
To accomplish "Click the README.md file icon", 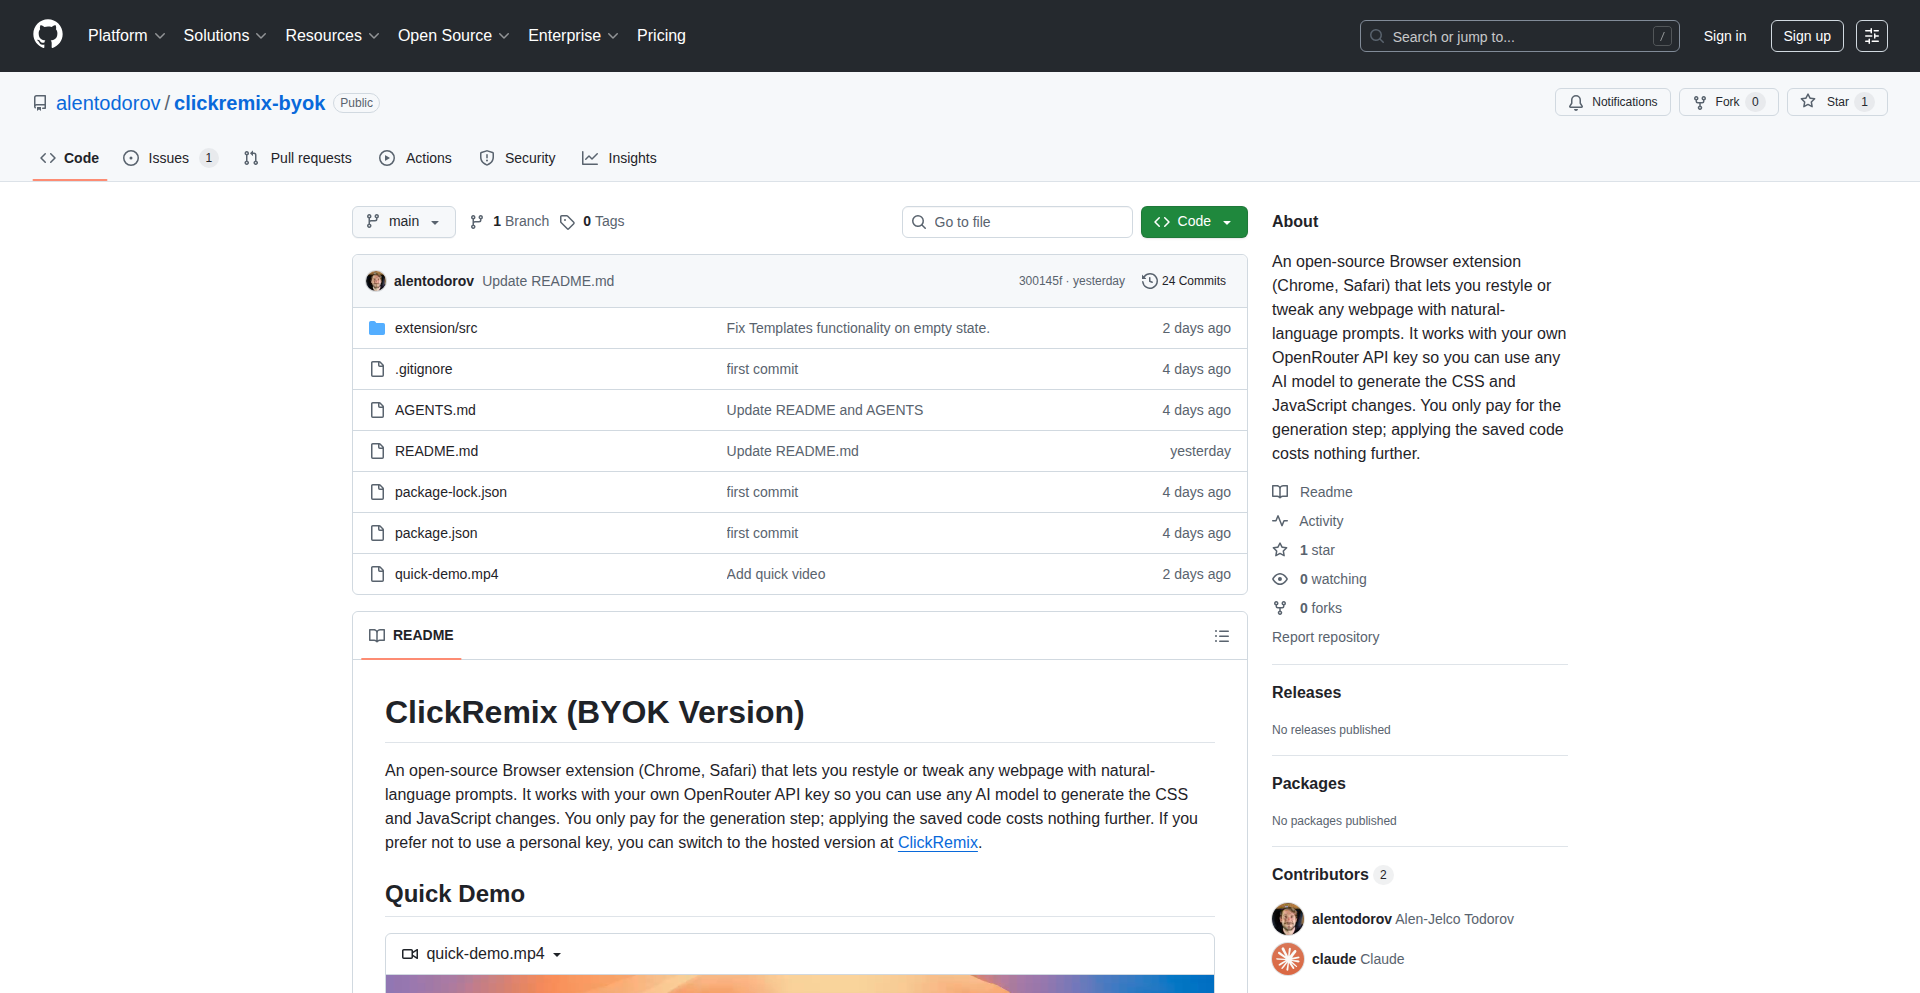I will point(377,451).
